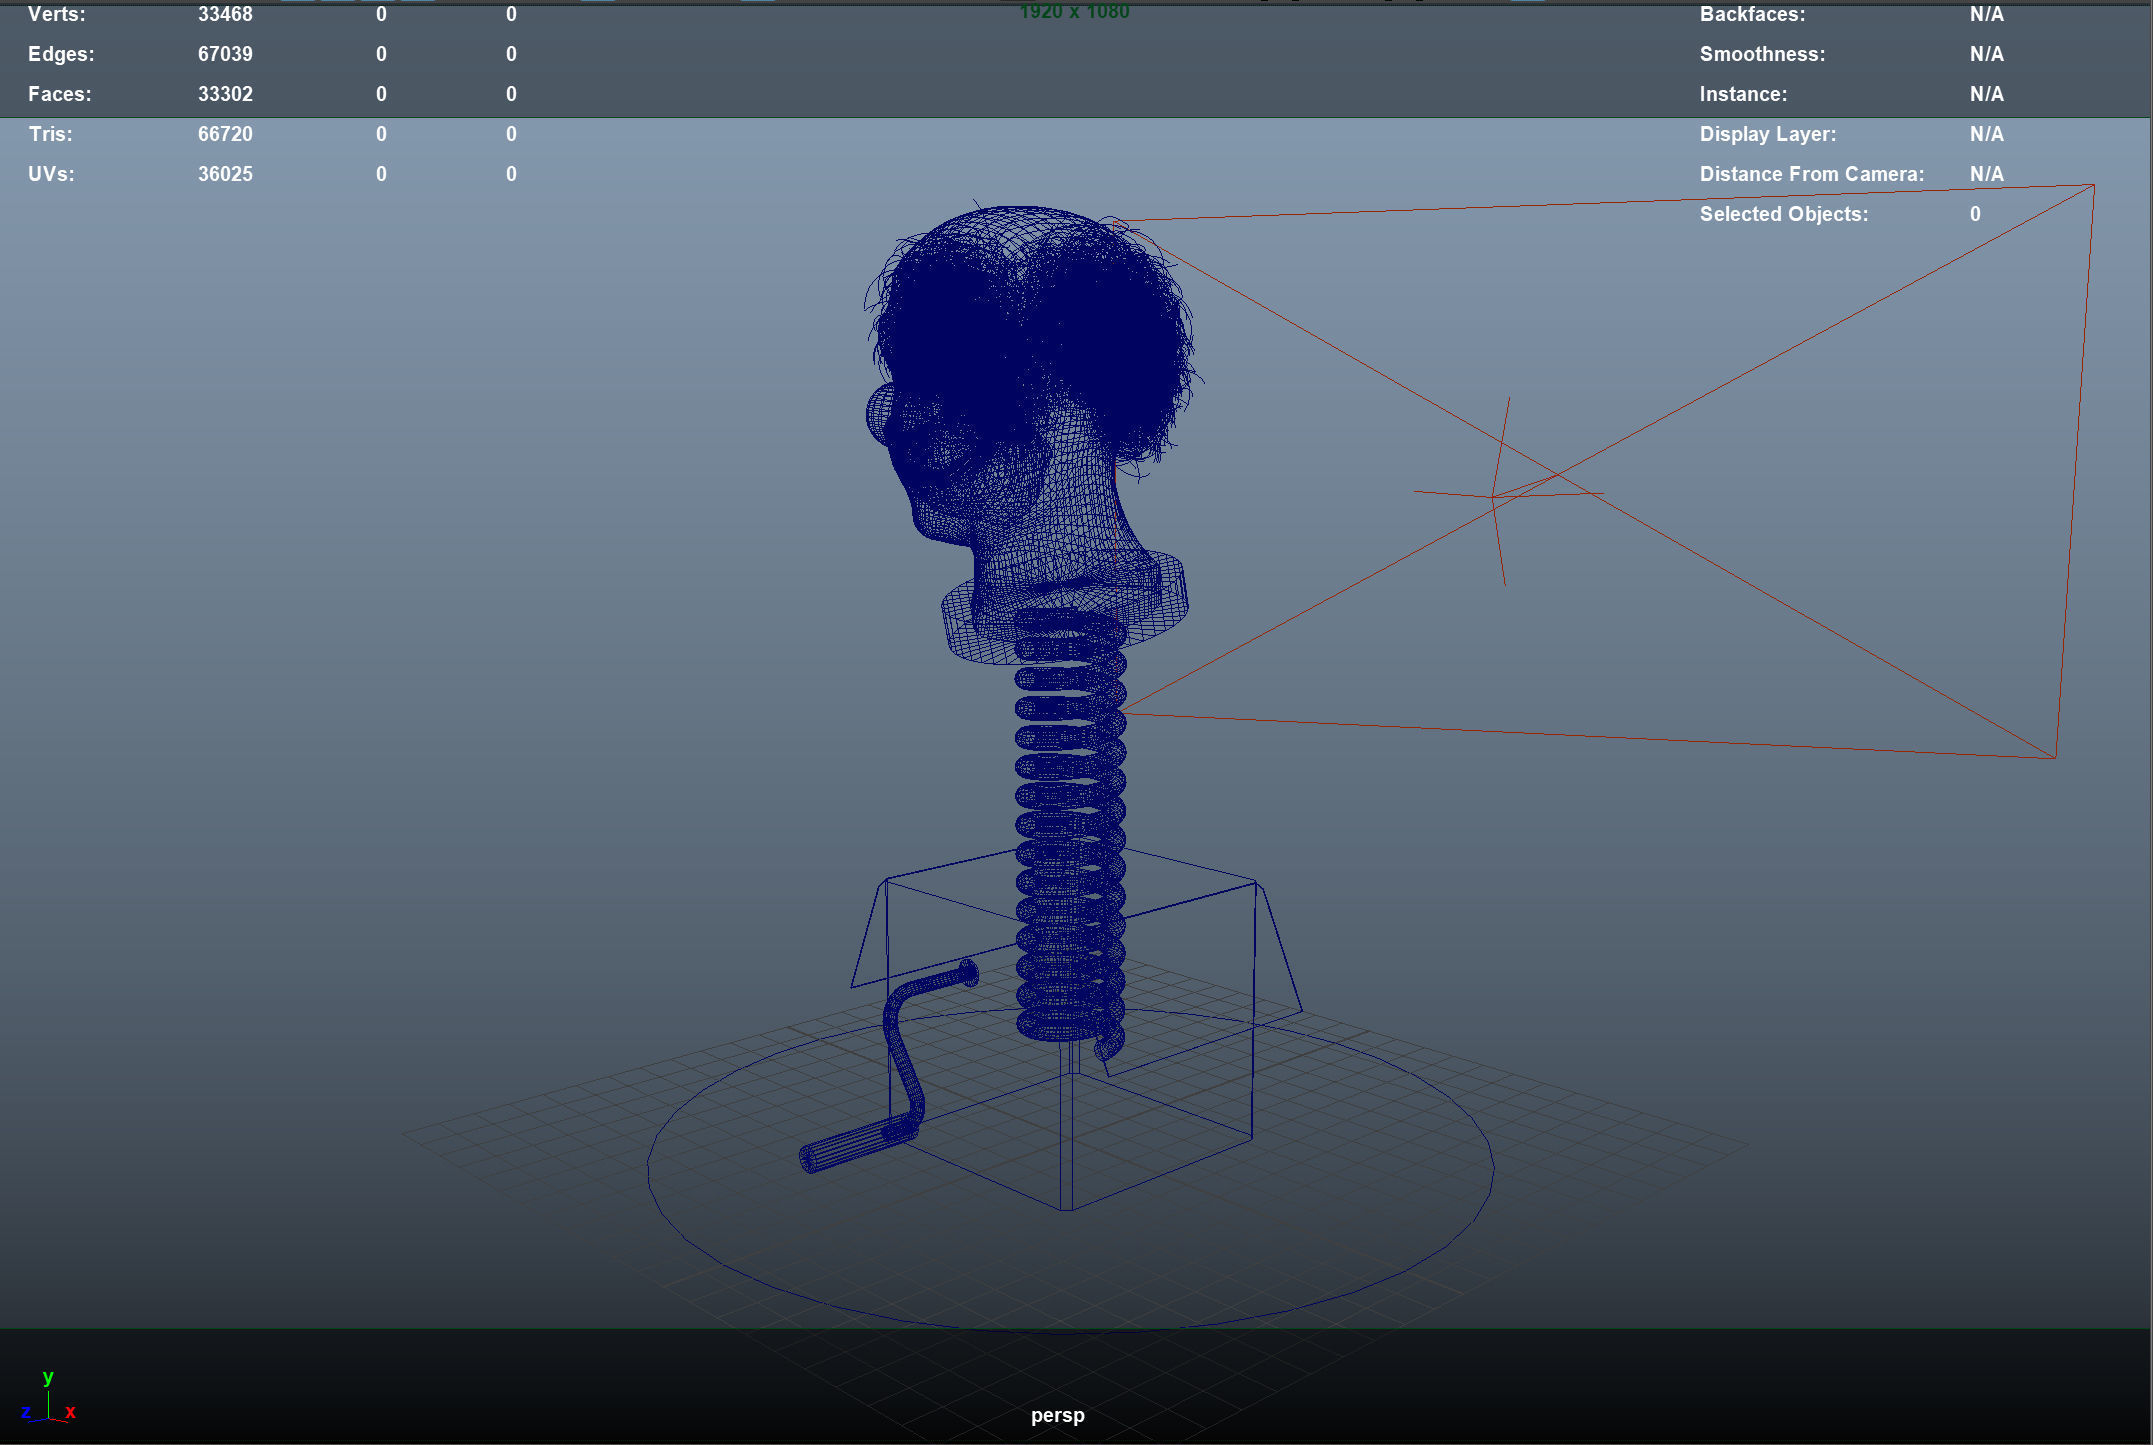This screenshot has height=1445, width=2153.
Task: Click the Smoothness HUD label
Action: 1762,54
